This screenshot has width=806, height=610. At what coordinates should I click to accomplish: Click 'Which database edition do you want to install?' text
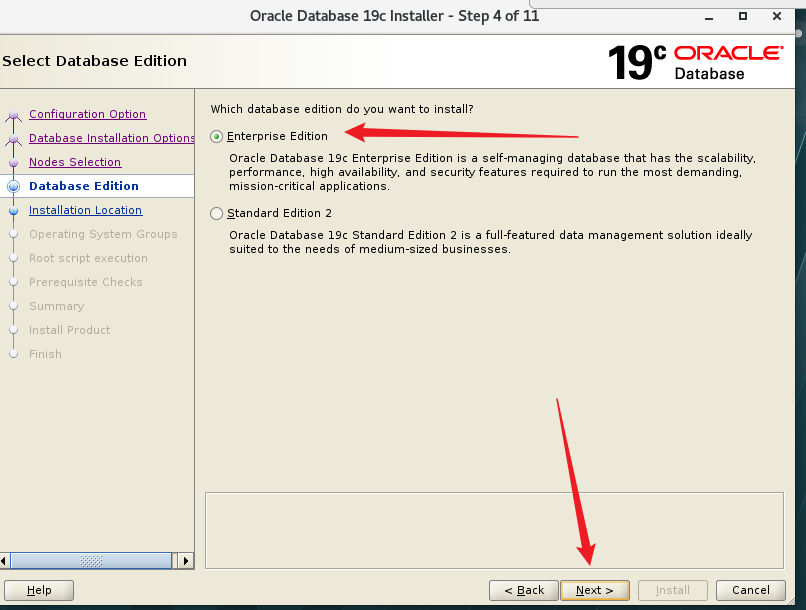pyautogui.click(x=342, y=109)
